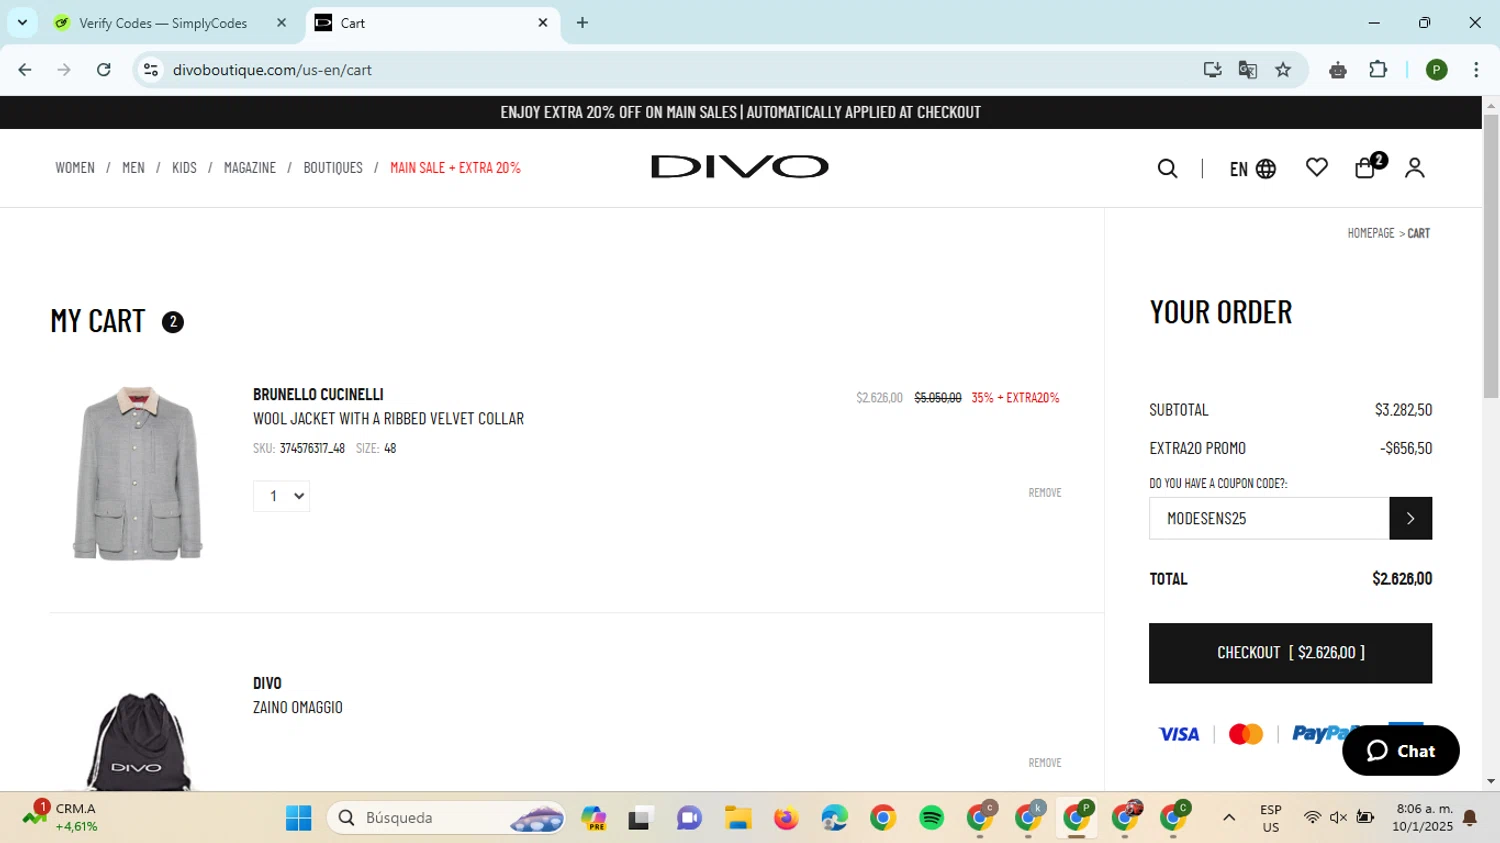Image resolution: width=1500 pixels, height=843 pixels.
Task: Open the Extensions puzzle icon
Action: pos(1378,69)
